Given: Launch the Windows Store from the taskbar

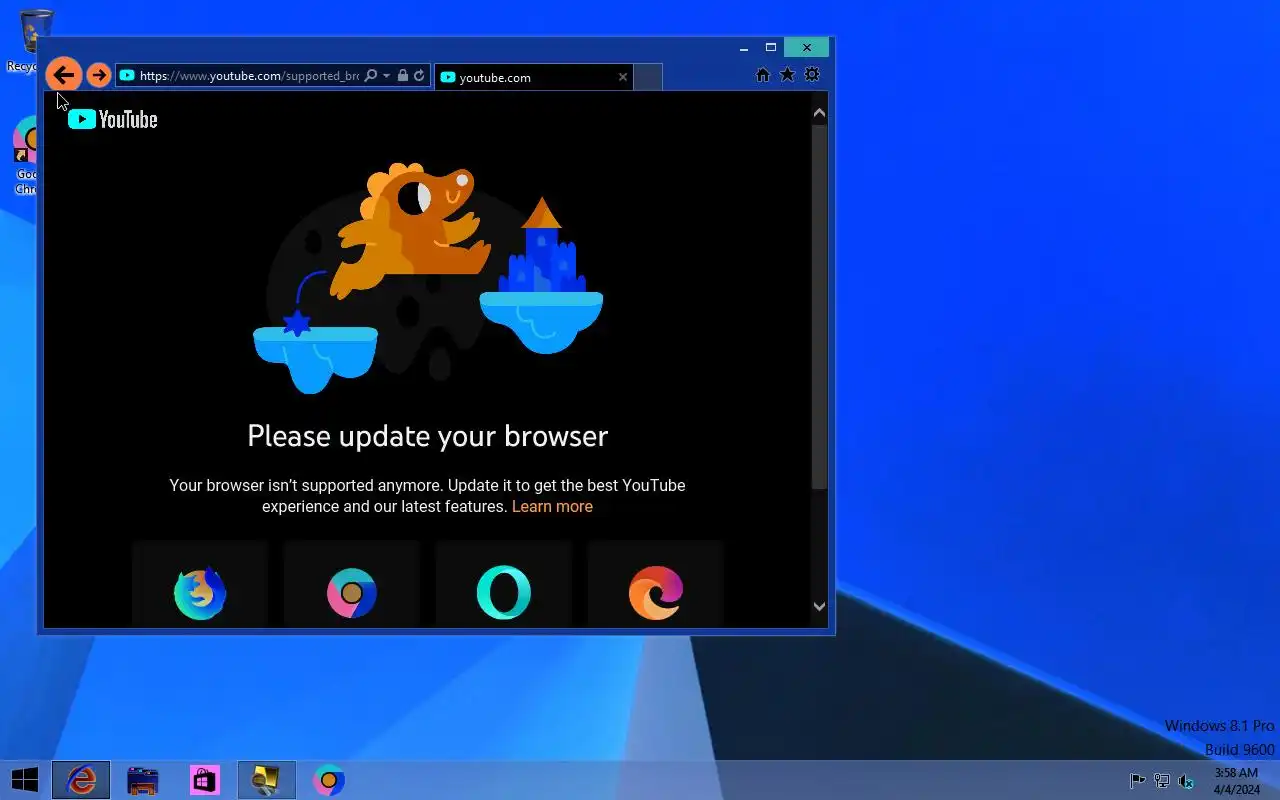Looking at the screenshot, I should click(205, 780).
